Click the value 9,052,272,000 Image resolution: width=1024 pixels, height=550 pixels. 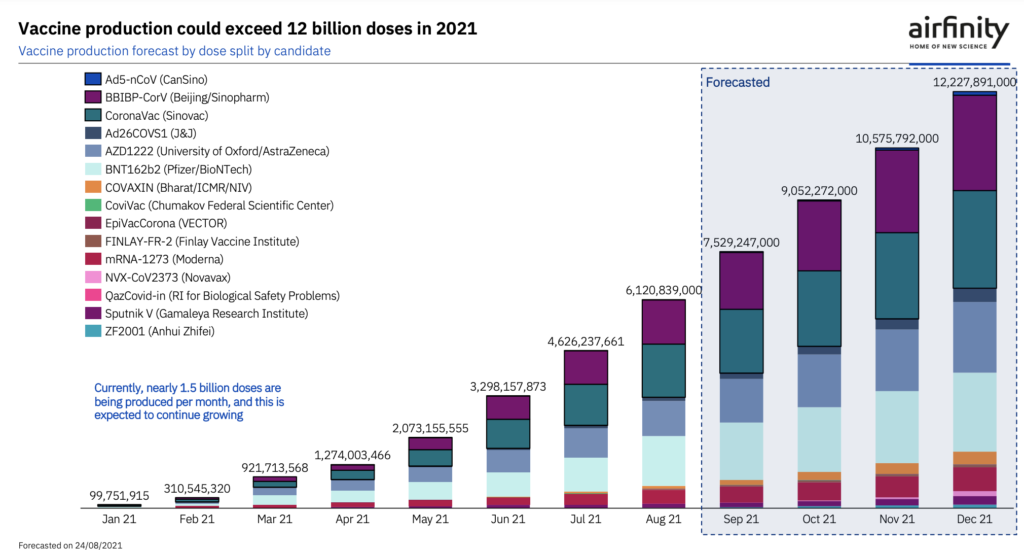[x=819, y=191]
